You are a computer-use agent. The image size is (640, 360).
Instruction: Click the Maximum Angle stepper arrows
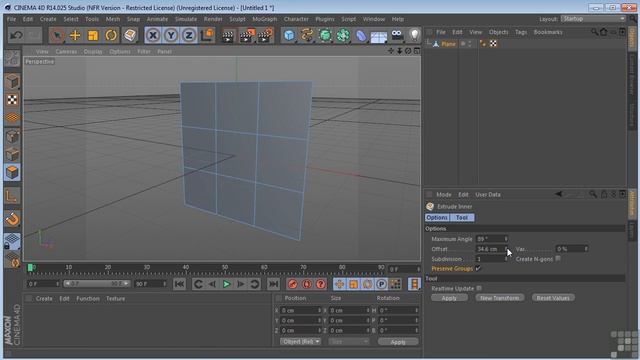(506, 239)
